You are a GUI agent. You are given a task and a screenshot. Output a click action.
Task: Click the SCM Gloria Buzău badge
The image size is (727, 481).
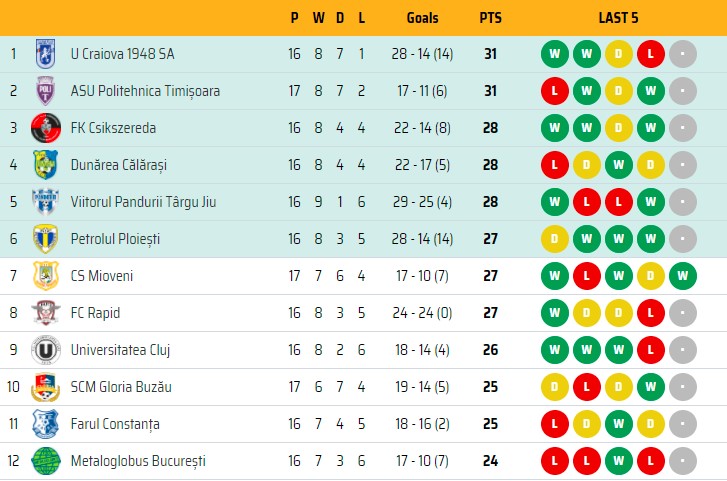pyautogui.click(x=45, y=387)
